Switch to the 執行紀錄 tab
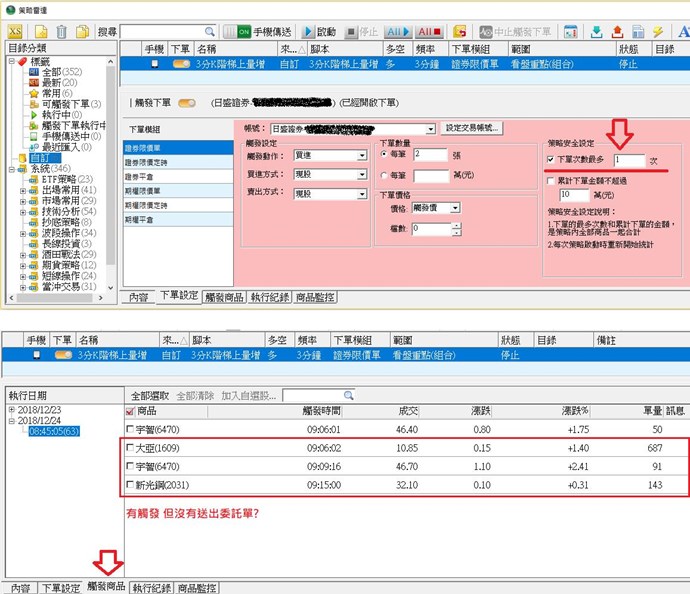 coord(270,297)
